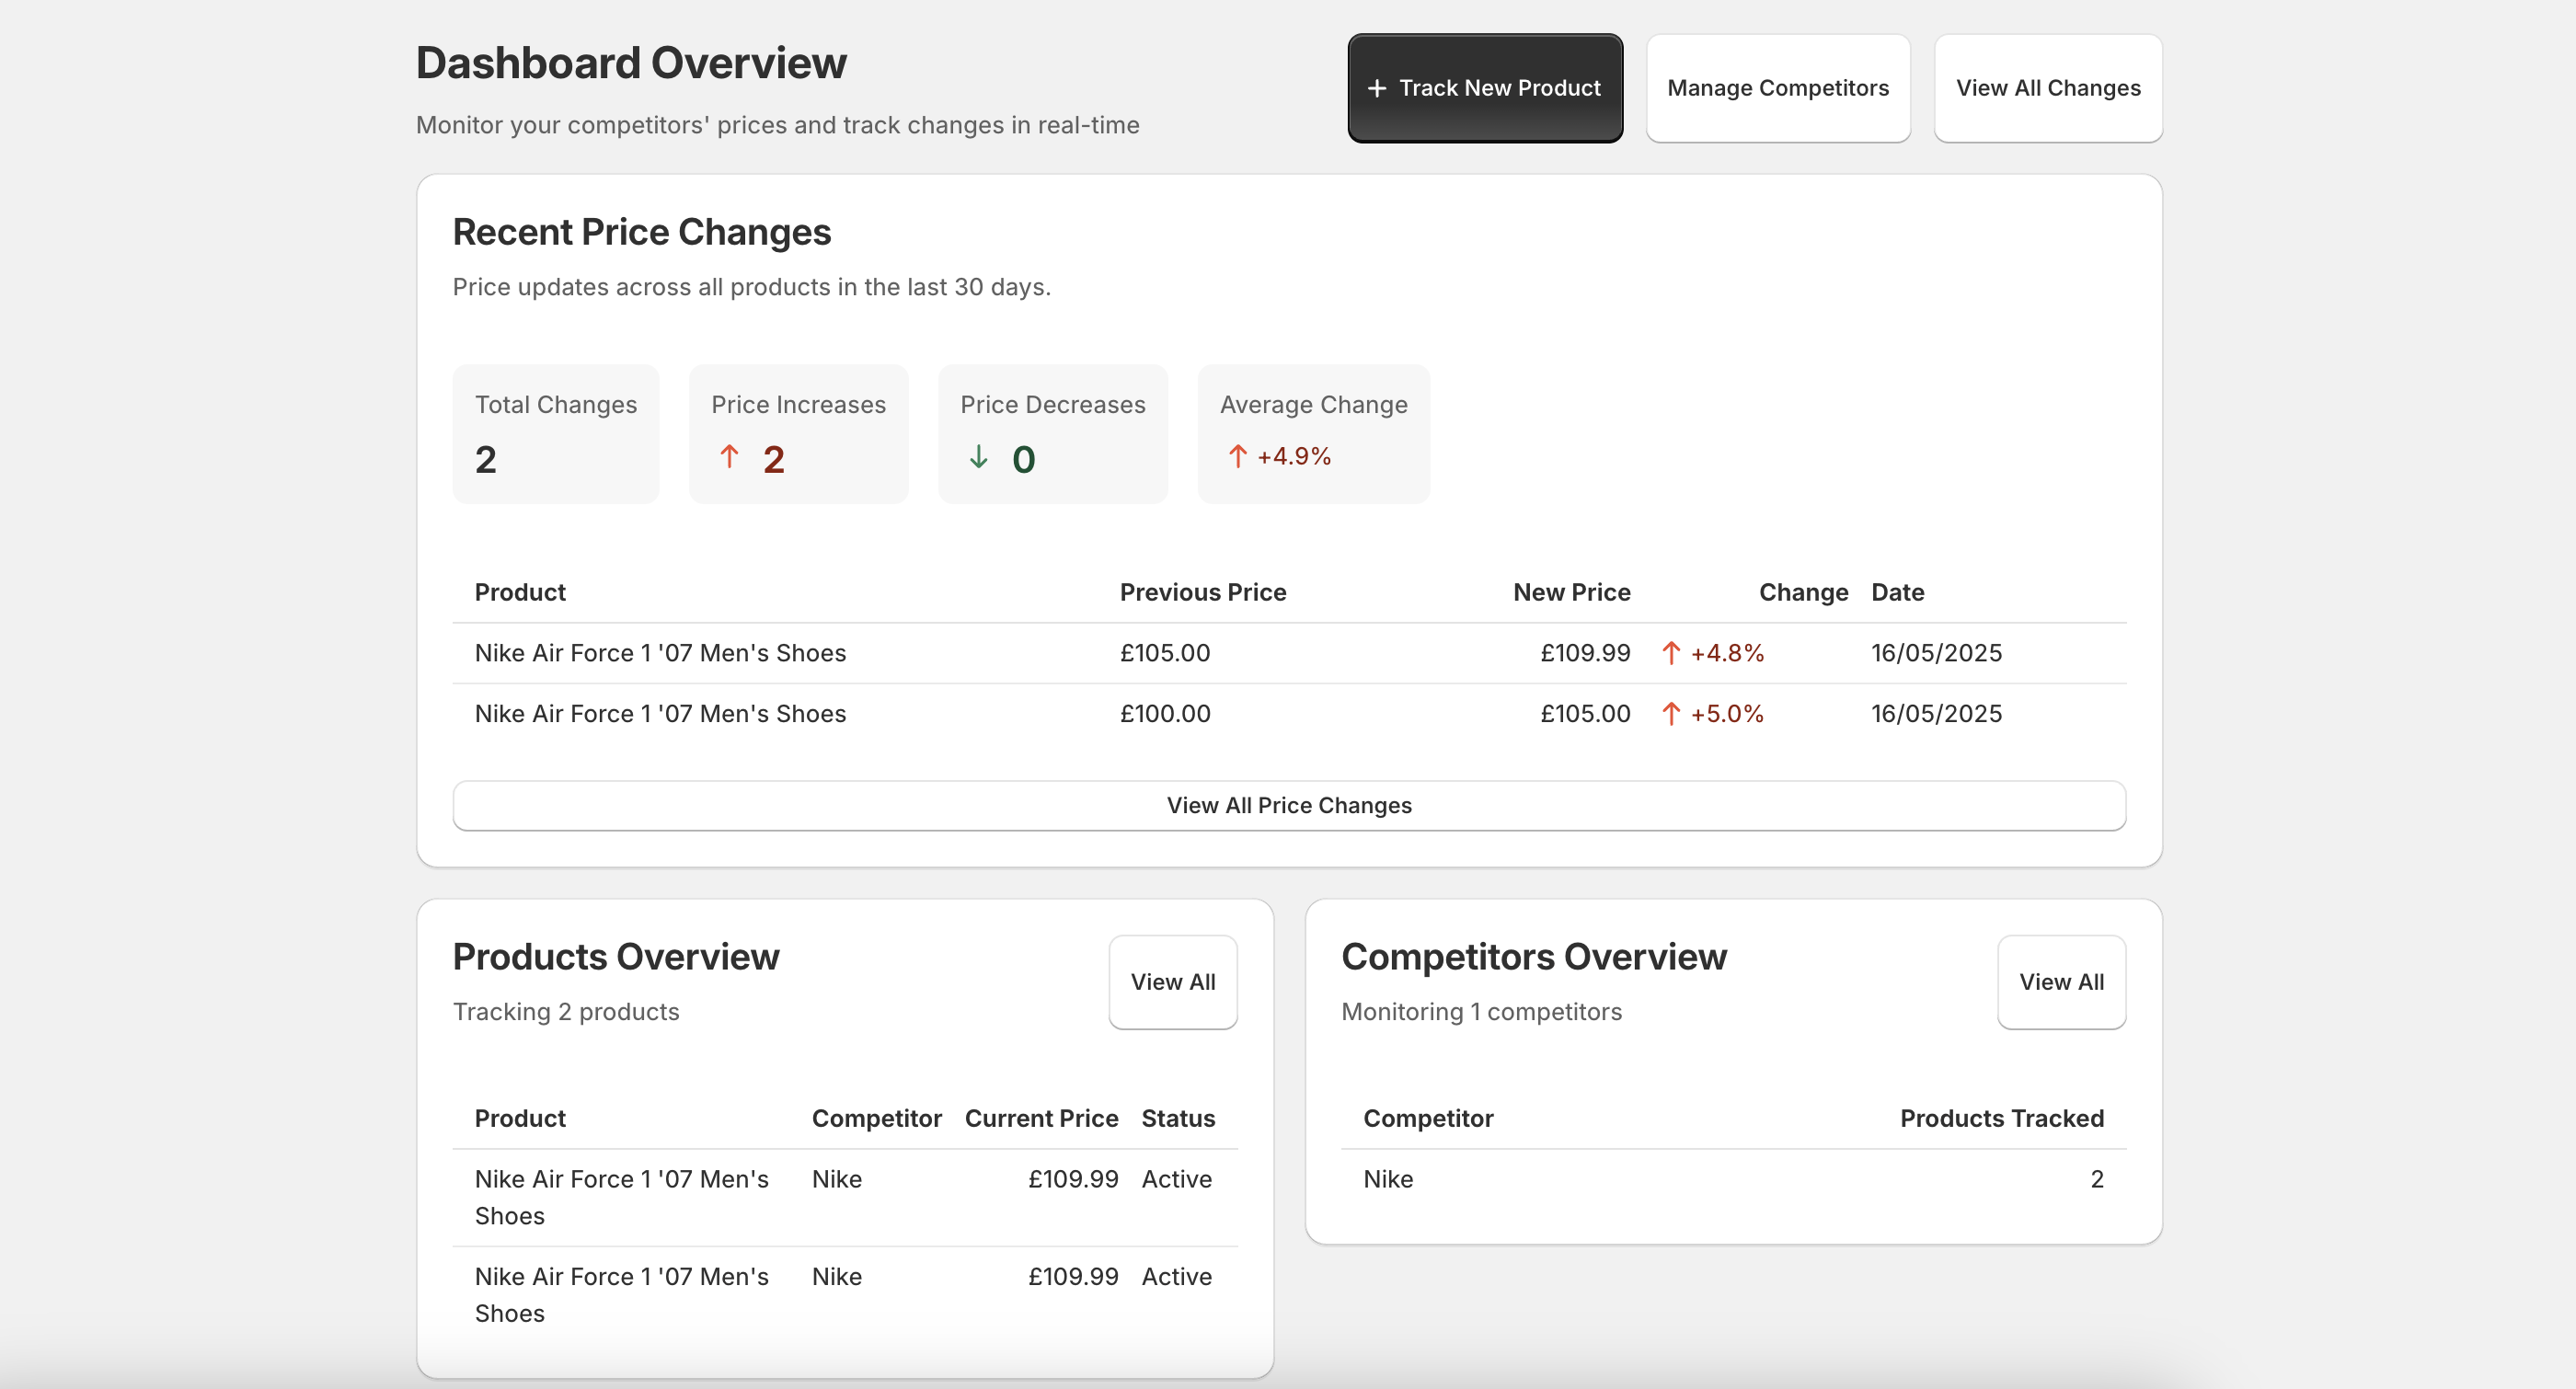Click the plus icon in Track New Product
The height and width of the screenshot is (1389, 2576).
point(1377,88)
